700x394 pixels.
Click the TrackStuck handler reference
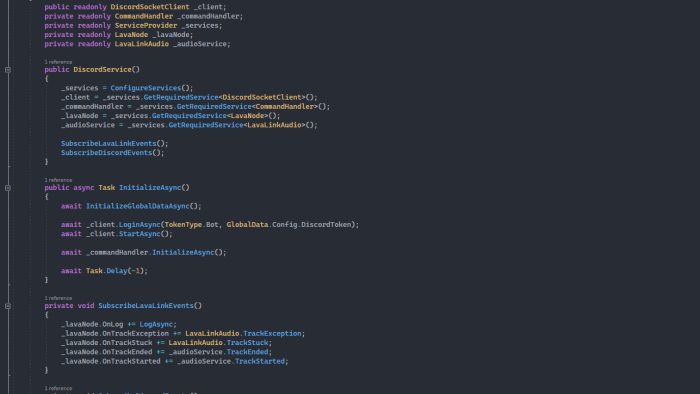pyautogui.click(x=247, y=343)
